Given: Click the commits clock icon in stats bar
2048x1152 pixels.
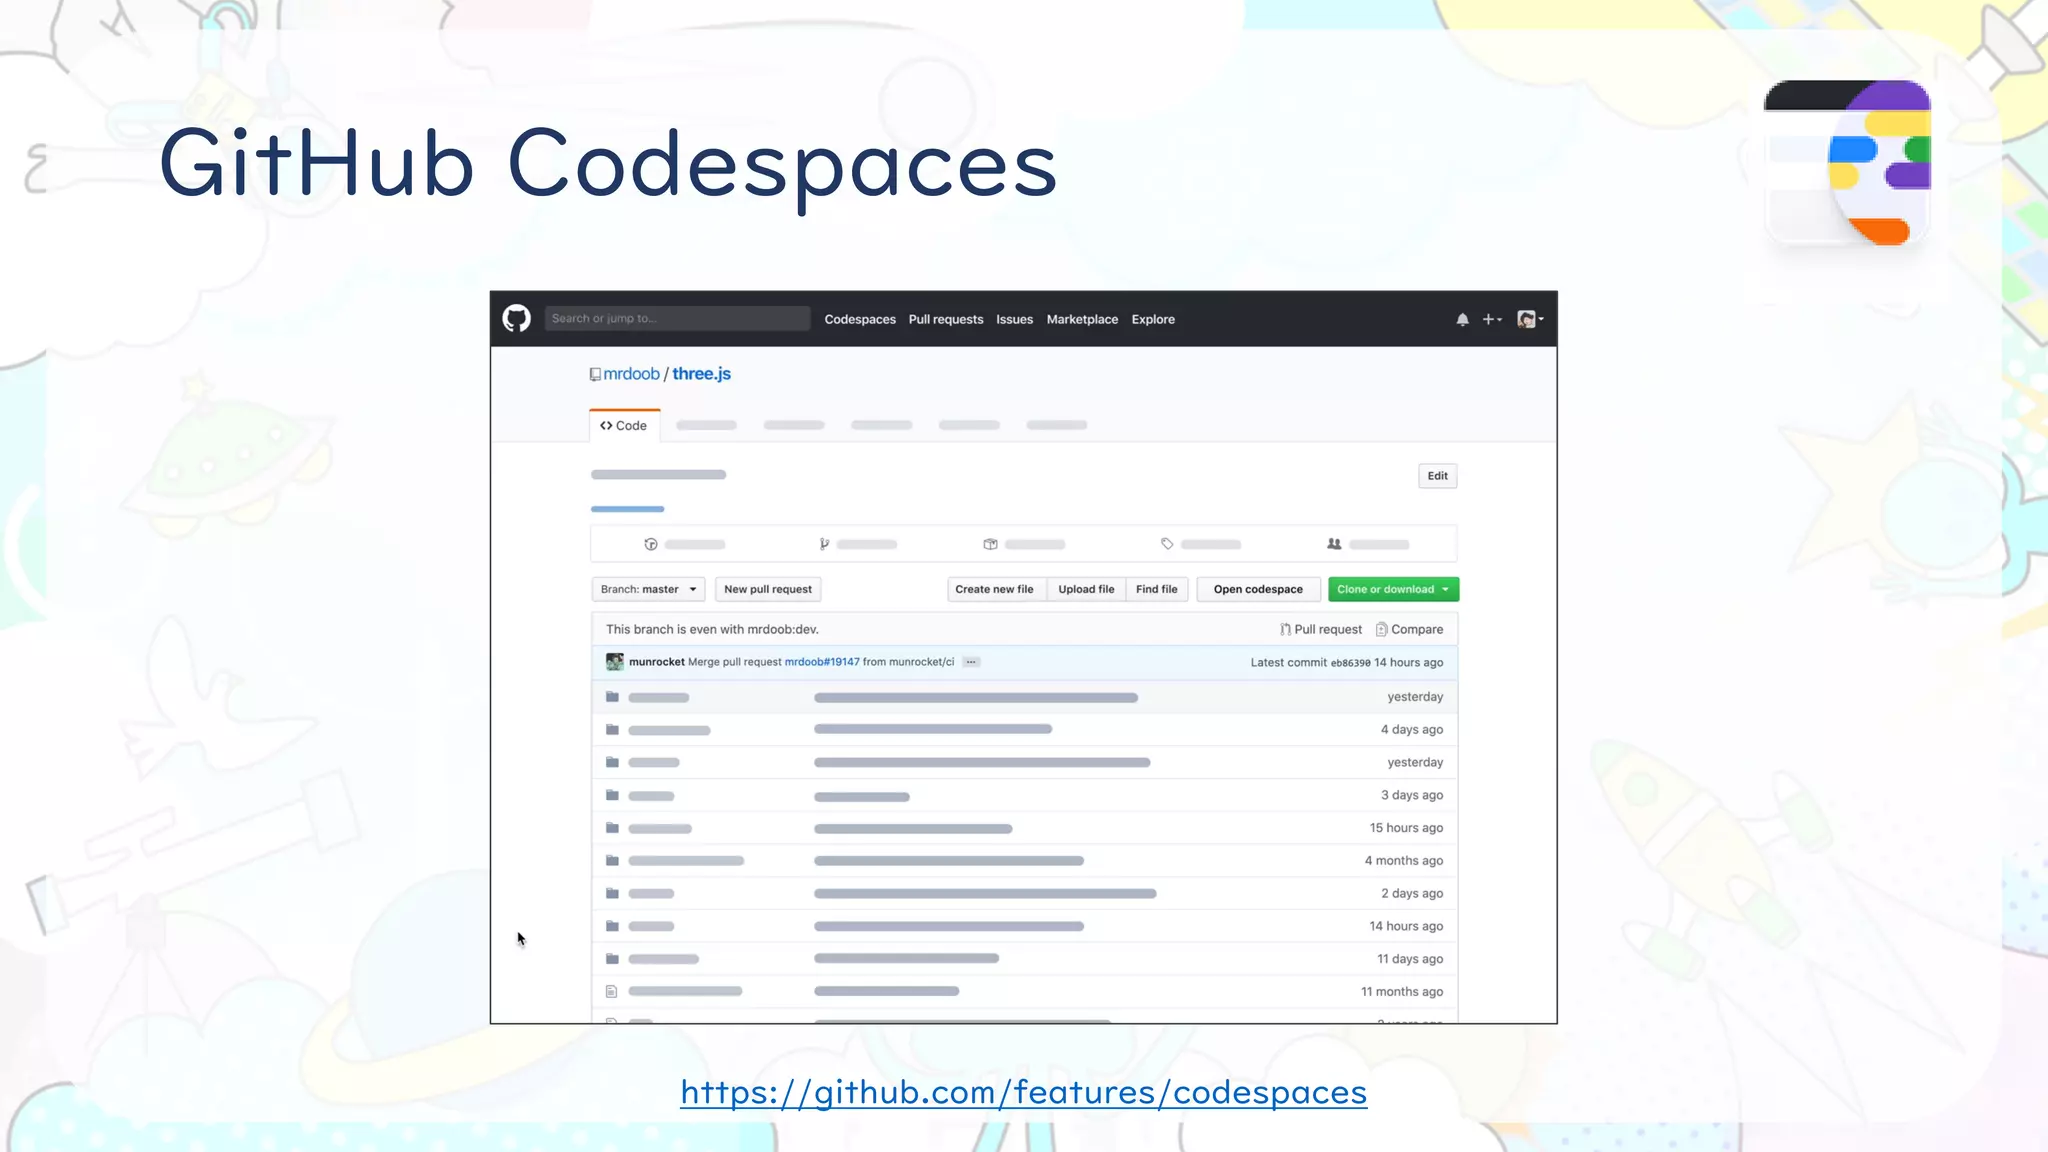Looking at the screenshot, I should (x=651, y=544).
